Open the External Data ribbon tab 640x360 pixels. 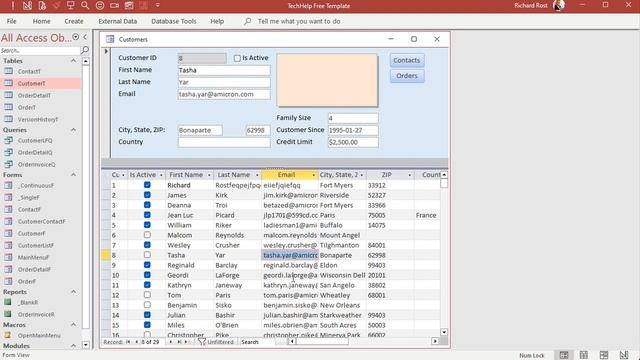pyautogui.click(x=118, y=21)
